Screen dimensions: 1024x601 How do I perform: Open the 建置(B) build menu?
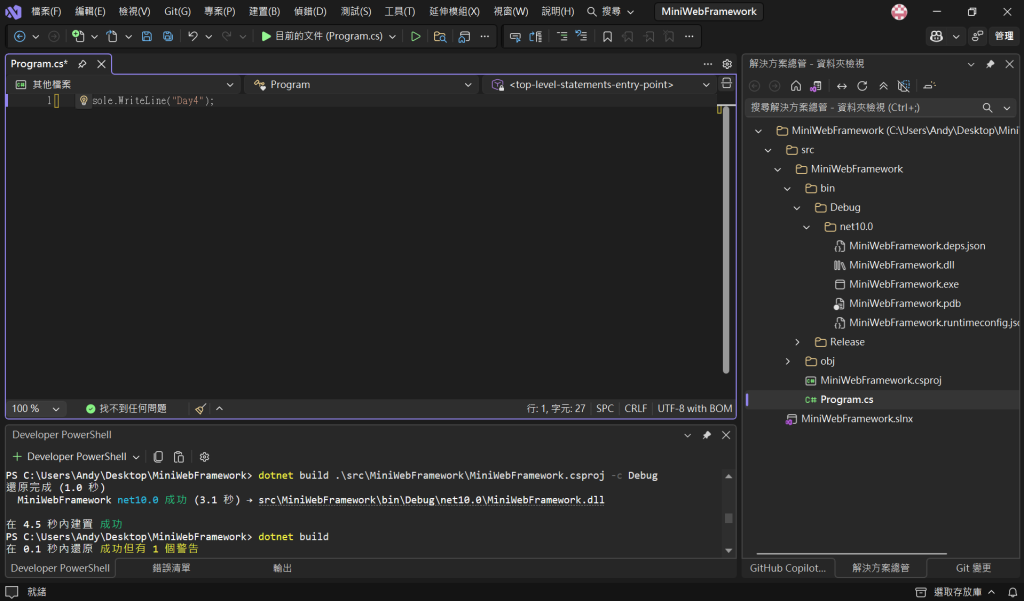pos(264,12)
